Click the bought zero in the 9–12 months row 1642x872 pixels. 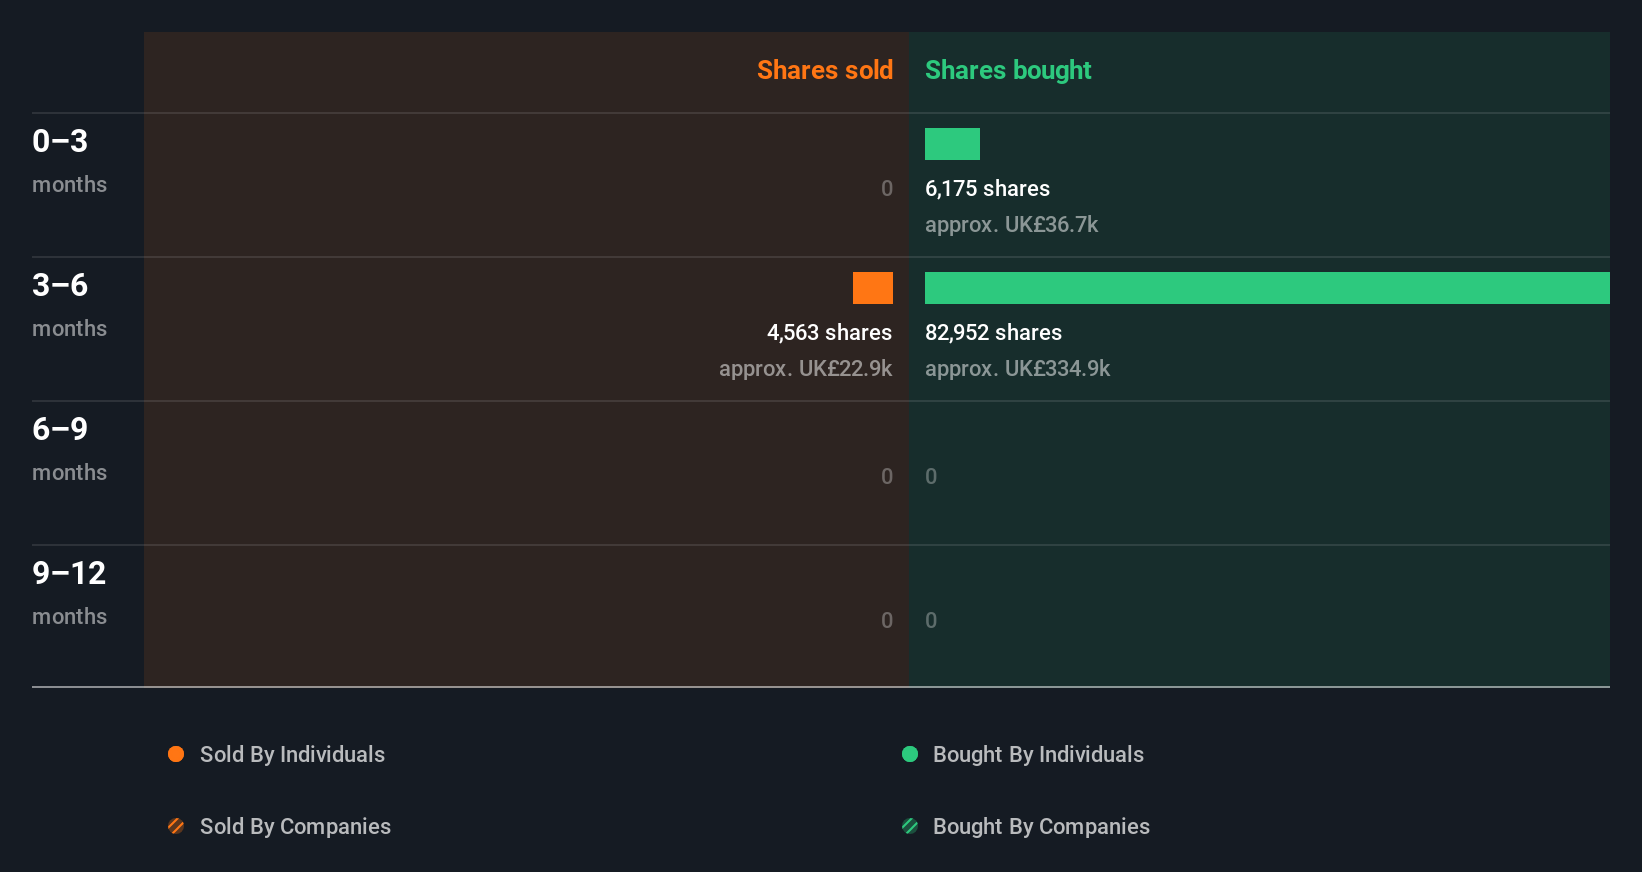pyautogui.click(x=931, y=620)
